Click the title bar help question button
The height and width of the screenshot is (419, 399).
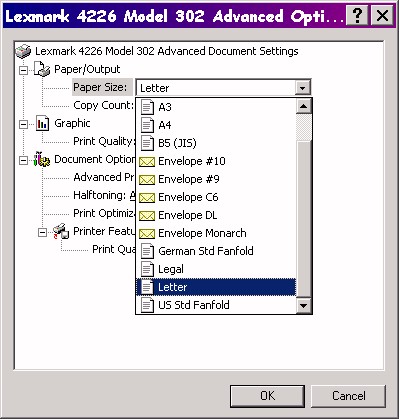pyautogui.click(x=357, y=15)
